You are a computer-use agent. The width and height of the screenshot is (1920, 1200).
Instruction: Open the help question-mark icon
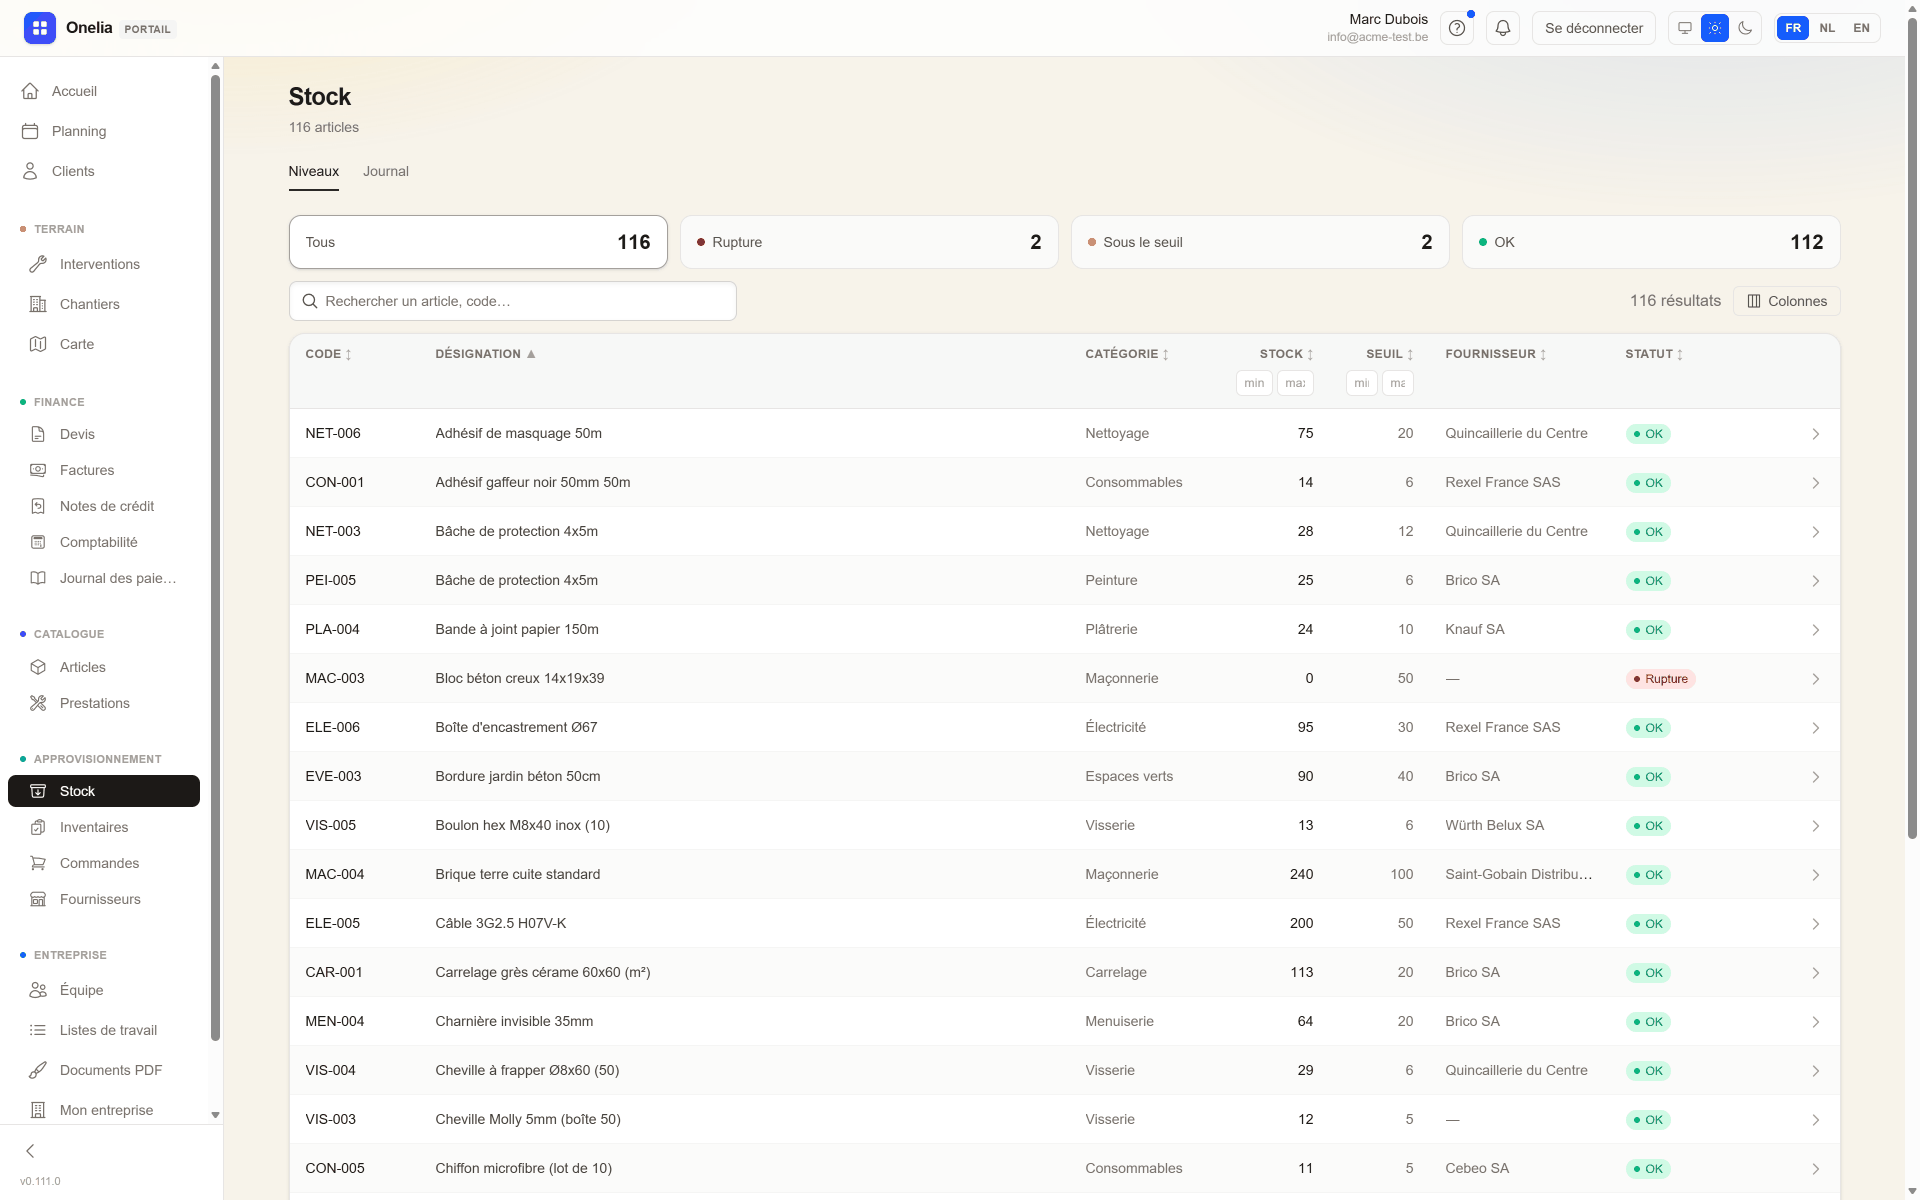(1457, 28)
